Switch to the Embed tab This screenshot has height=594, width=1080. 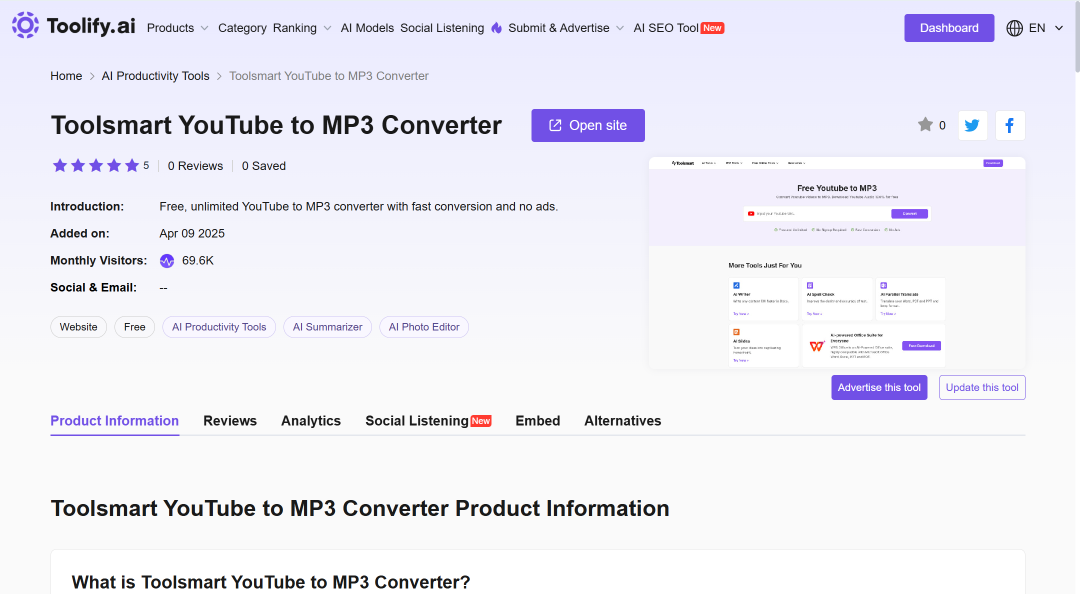tap(538, 421)
